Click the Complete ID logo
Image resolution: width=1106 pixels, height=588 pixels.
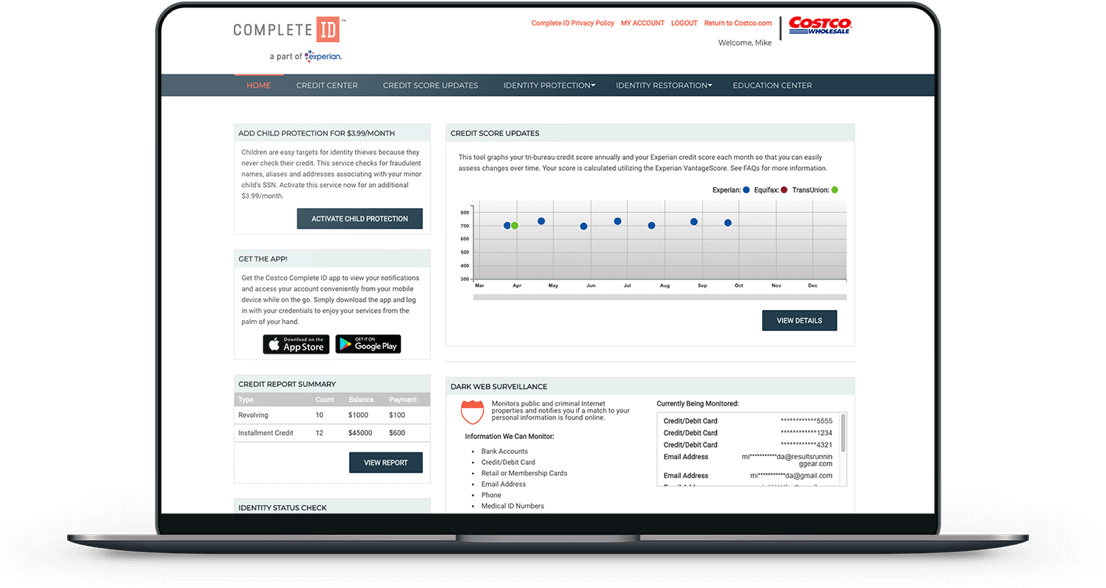pos(287,29)
